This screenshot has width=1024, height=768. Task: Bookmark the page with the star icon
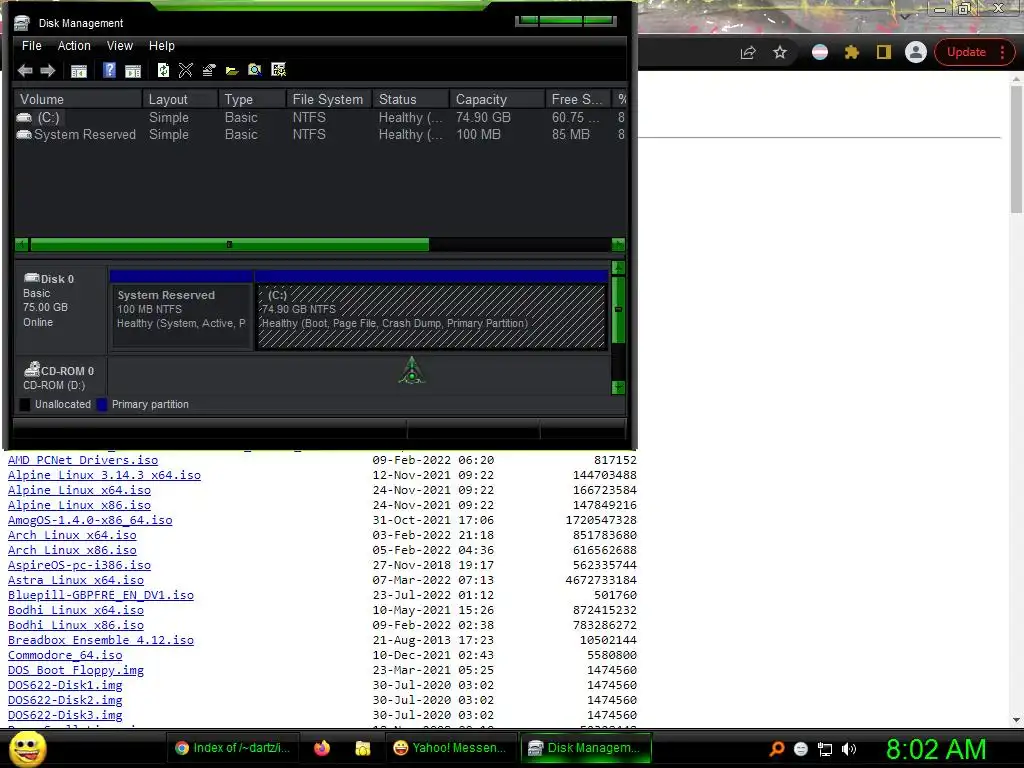780,52
